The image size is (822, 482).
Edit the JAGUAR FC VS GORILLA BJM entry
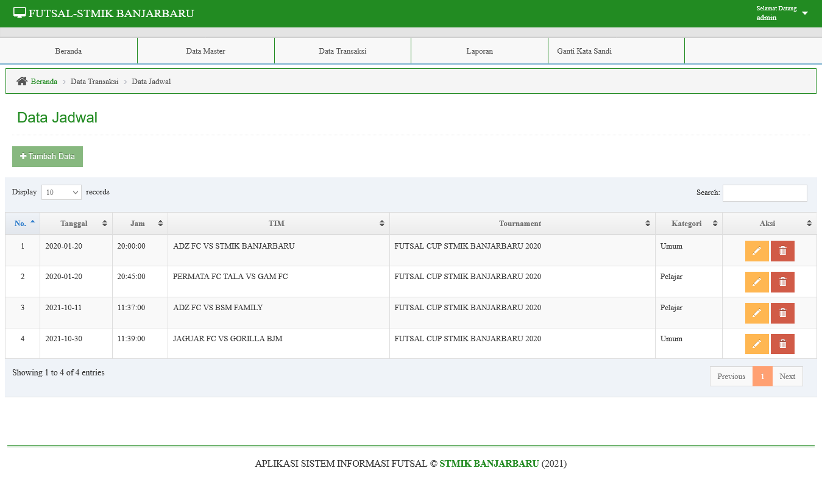tap(756, 344)
